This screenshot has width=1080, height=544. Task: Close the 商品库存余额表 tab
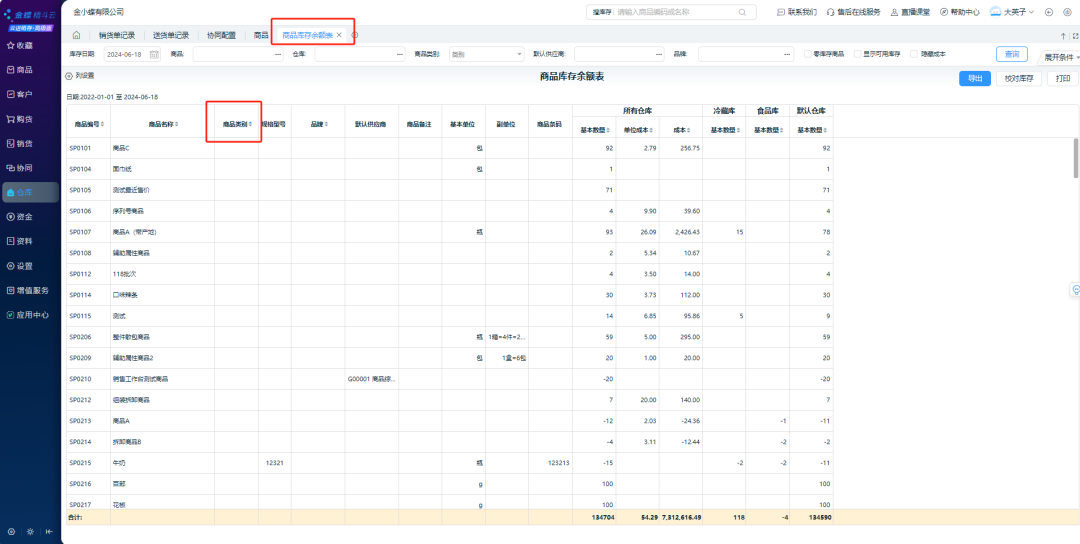pyautogui.click(x=339, y=35)
